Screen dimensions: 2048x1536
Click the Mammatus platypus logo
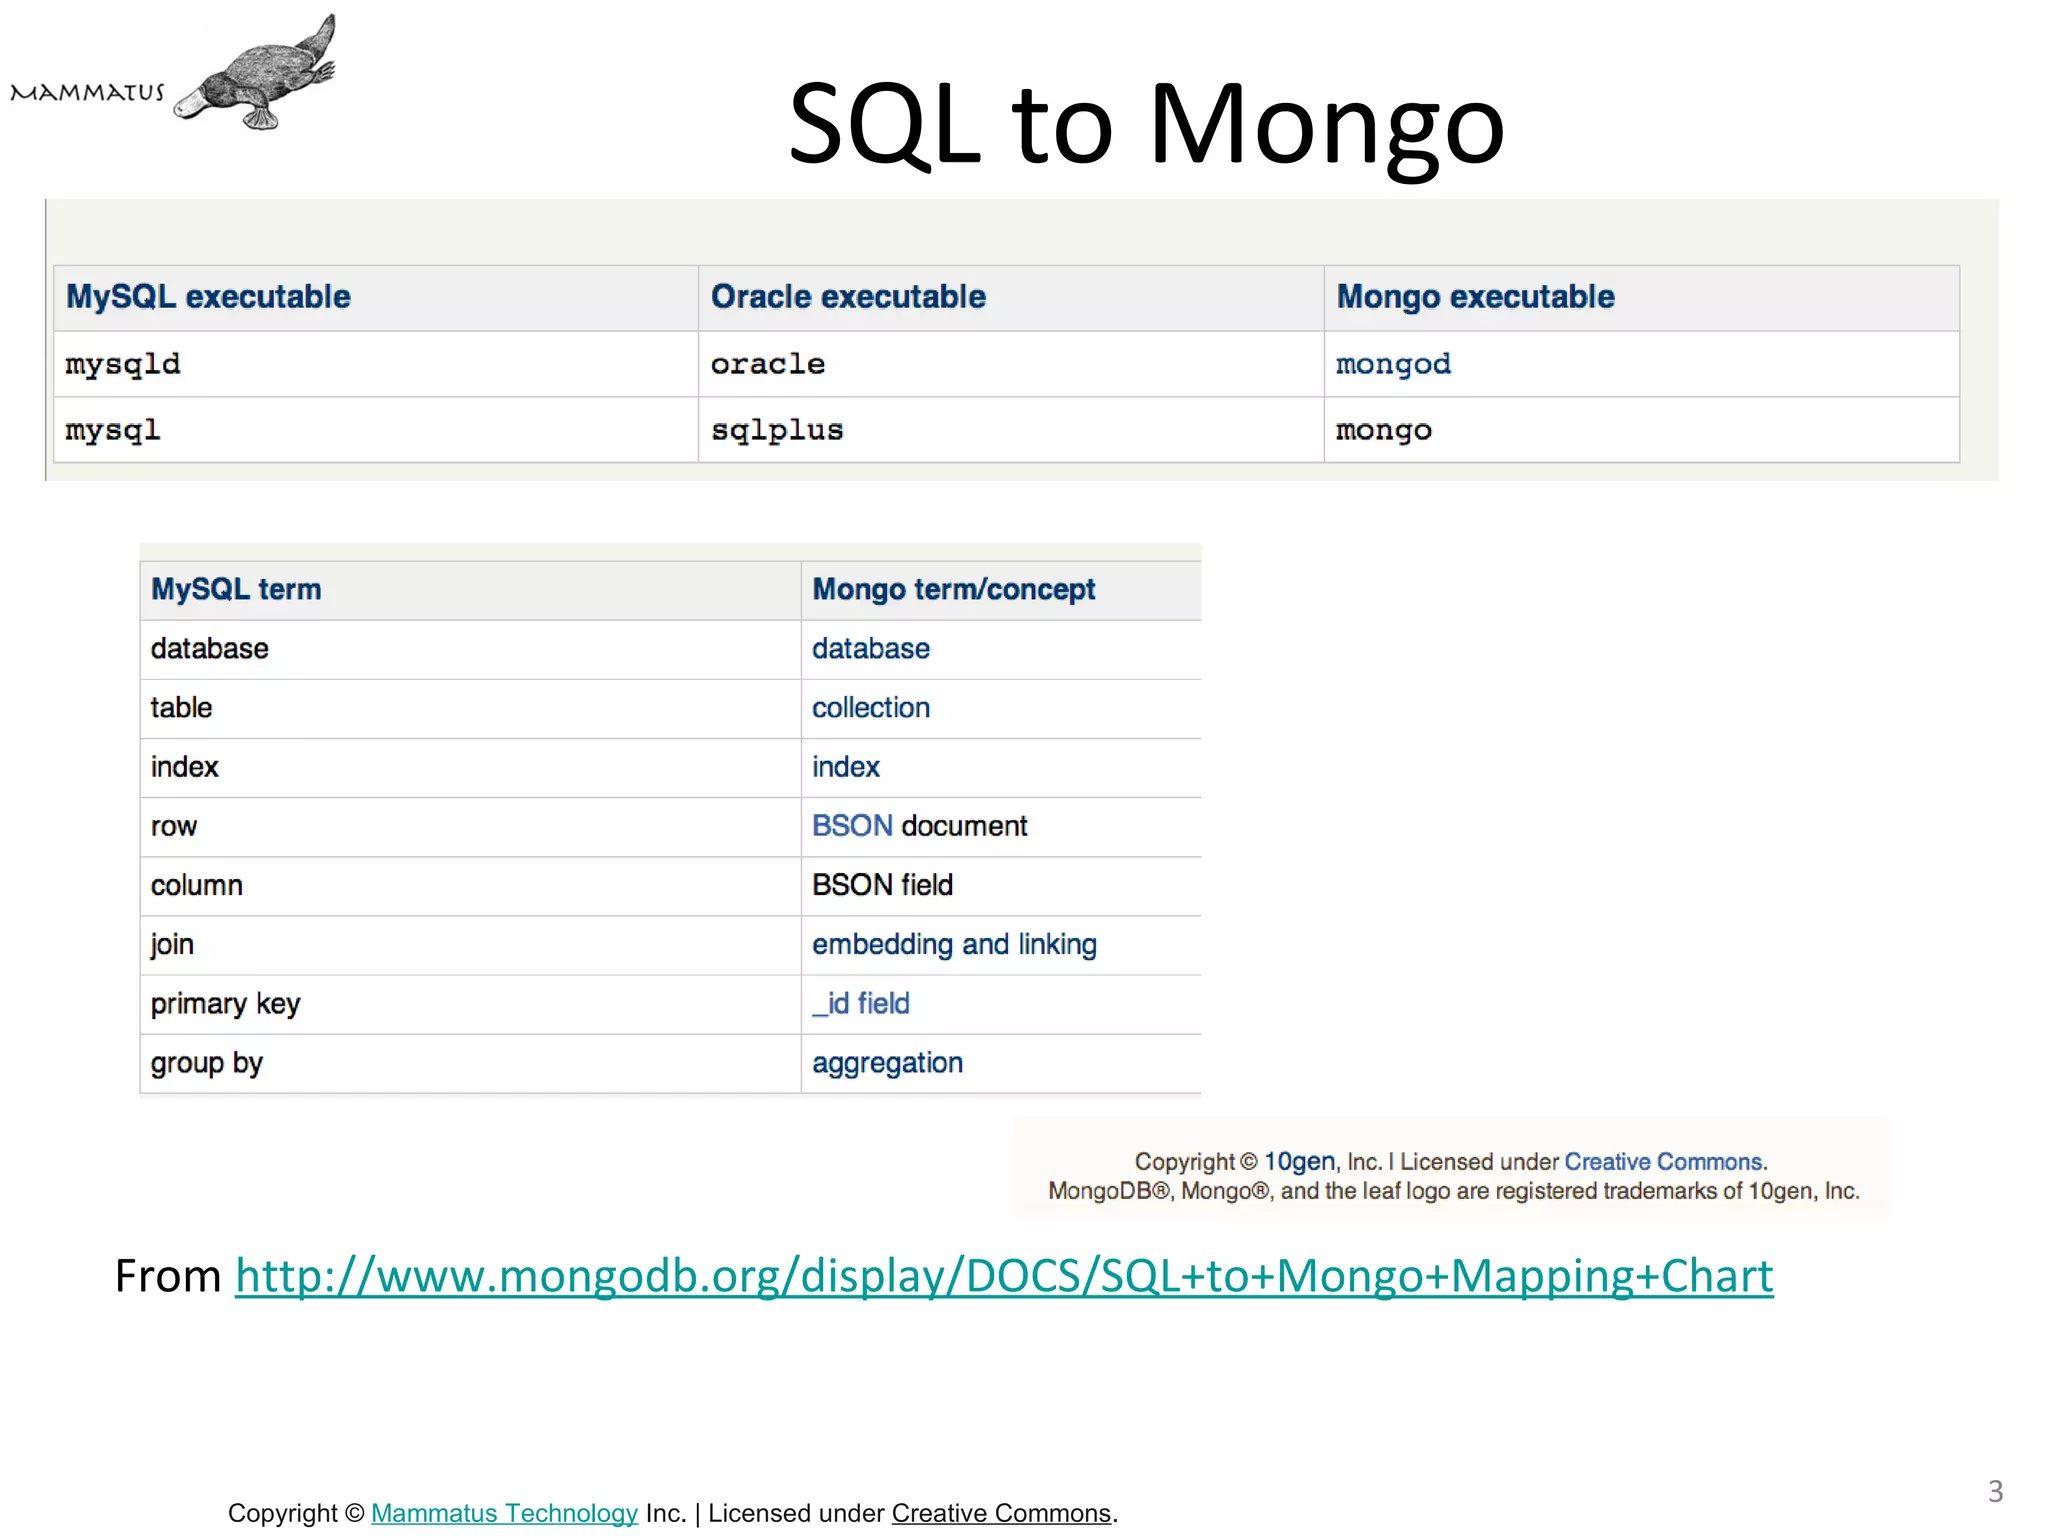click(255, 73)
